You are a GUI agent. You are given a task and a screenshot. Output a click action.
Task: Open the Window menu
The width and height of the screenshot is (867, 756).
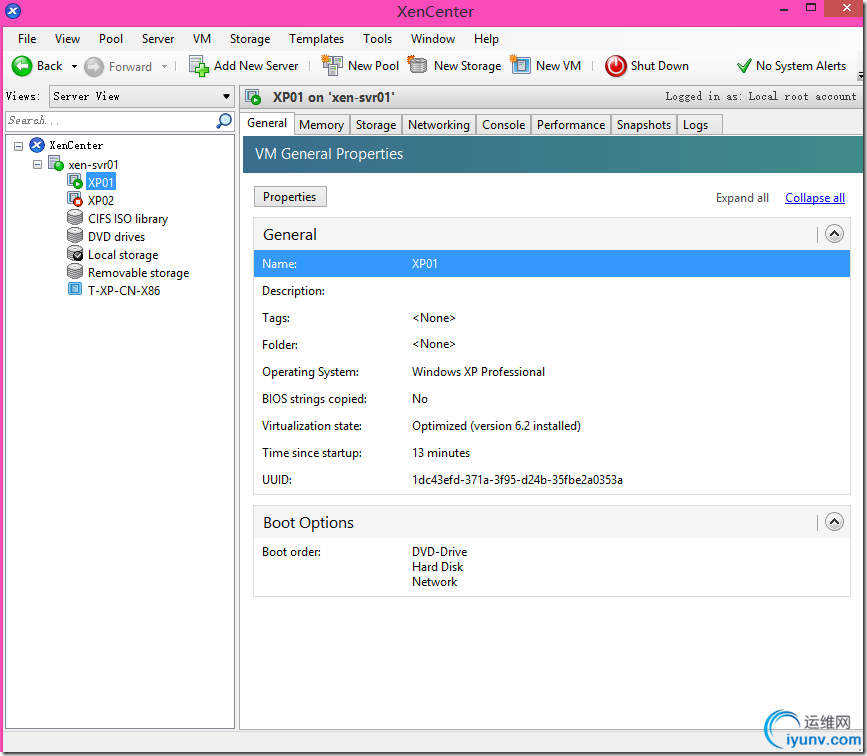(432, 39)
